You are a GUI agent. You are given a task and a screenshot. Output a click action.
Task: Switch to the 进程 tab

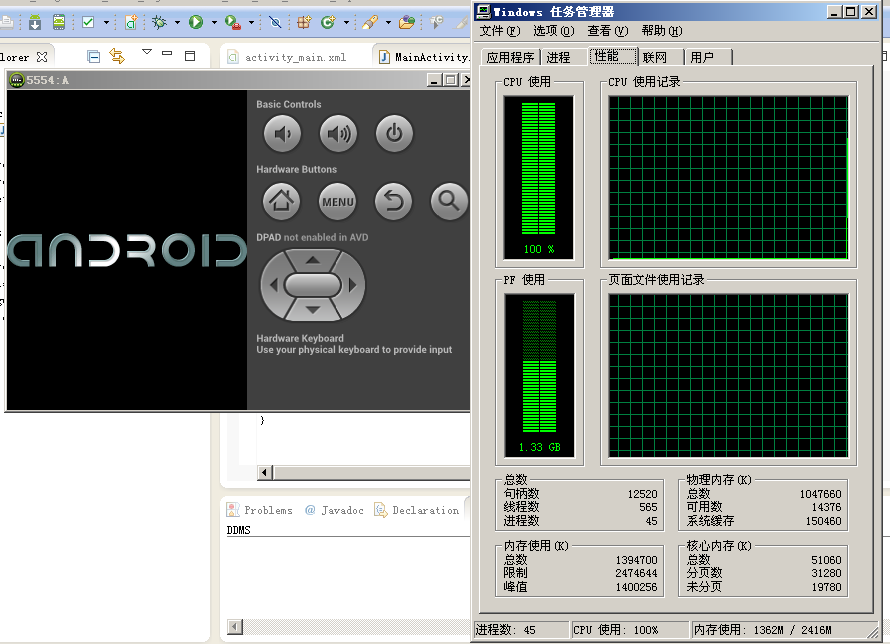click(558, 57)
